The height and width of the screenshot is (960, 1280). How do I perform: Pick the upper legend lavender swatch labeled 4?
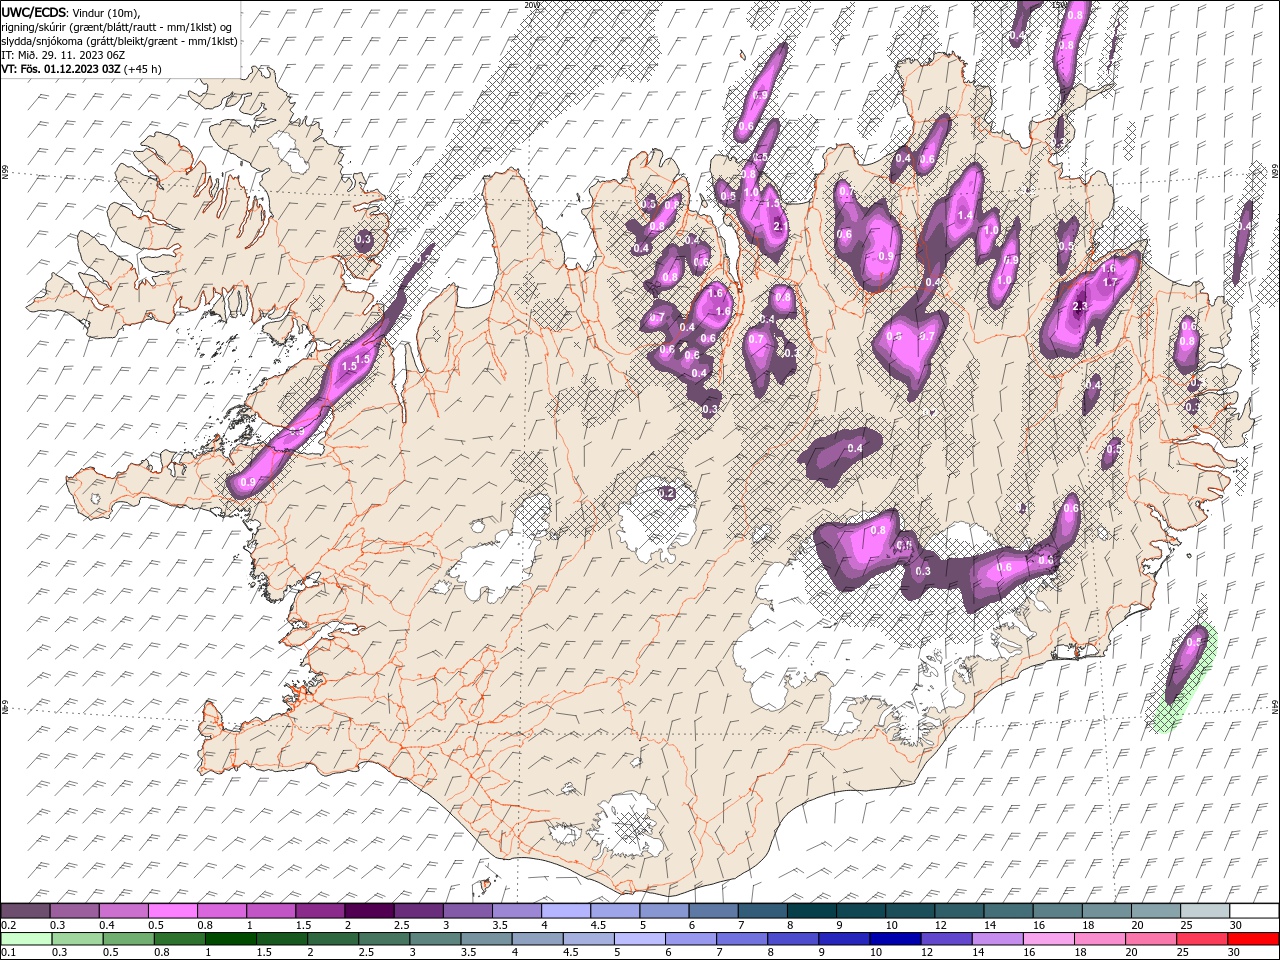tap(566, 910)
